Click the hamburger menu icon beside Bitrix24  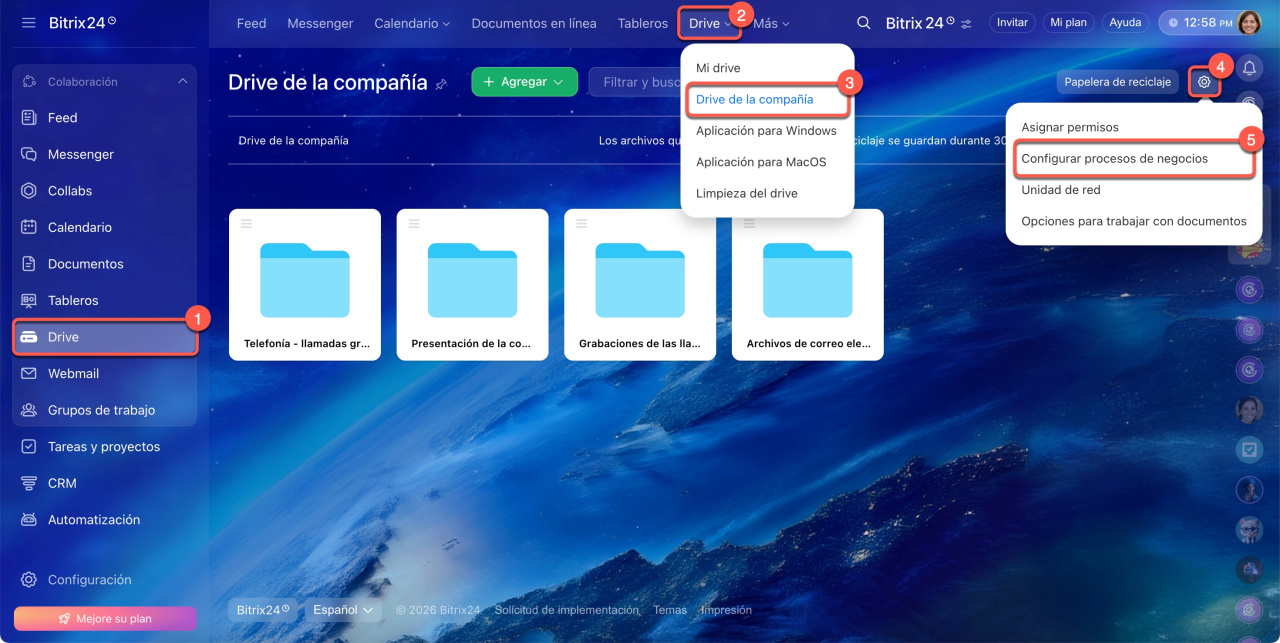[28, 22]
